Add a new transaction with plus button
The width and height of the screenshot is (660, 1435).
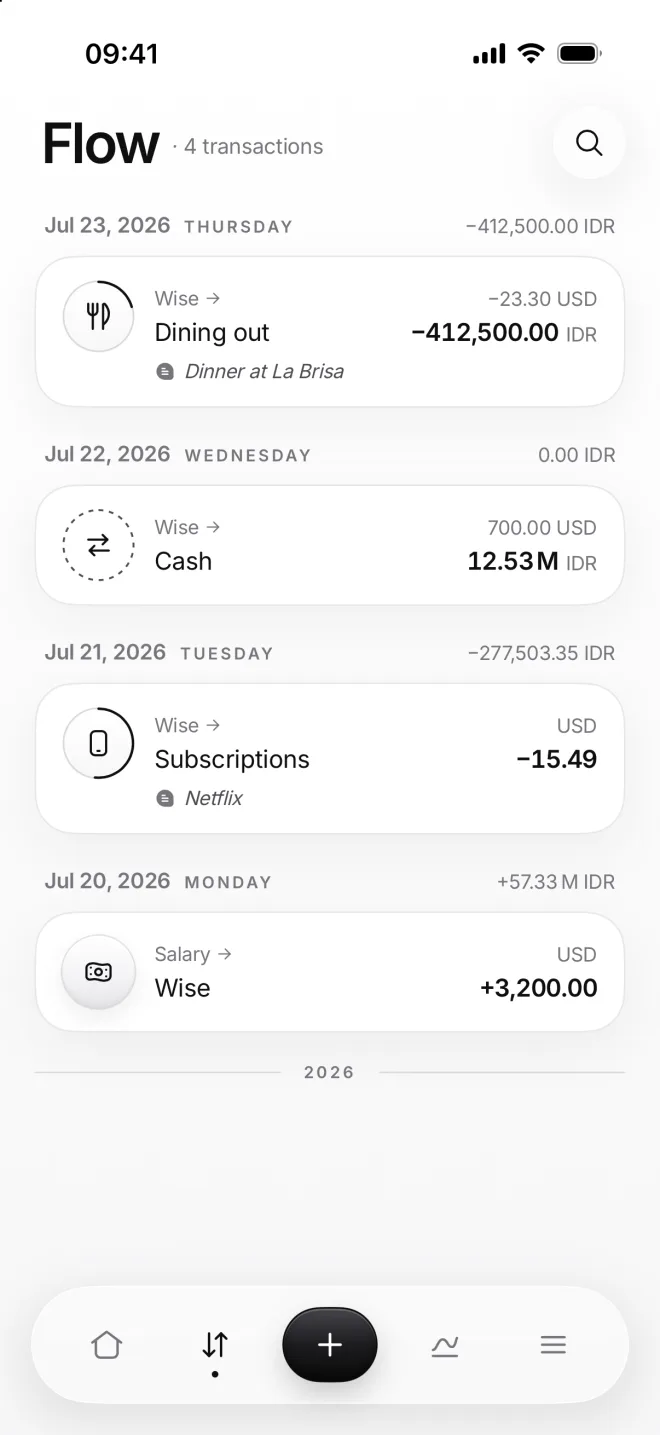[x=330, y=1345]
